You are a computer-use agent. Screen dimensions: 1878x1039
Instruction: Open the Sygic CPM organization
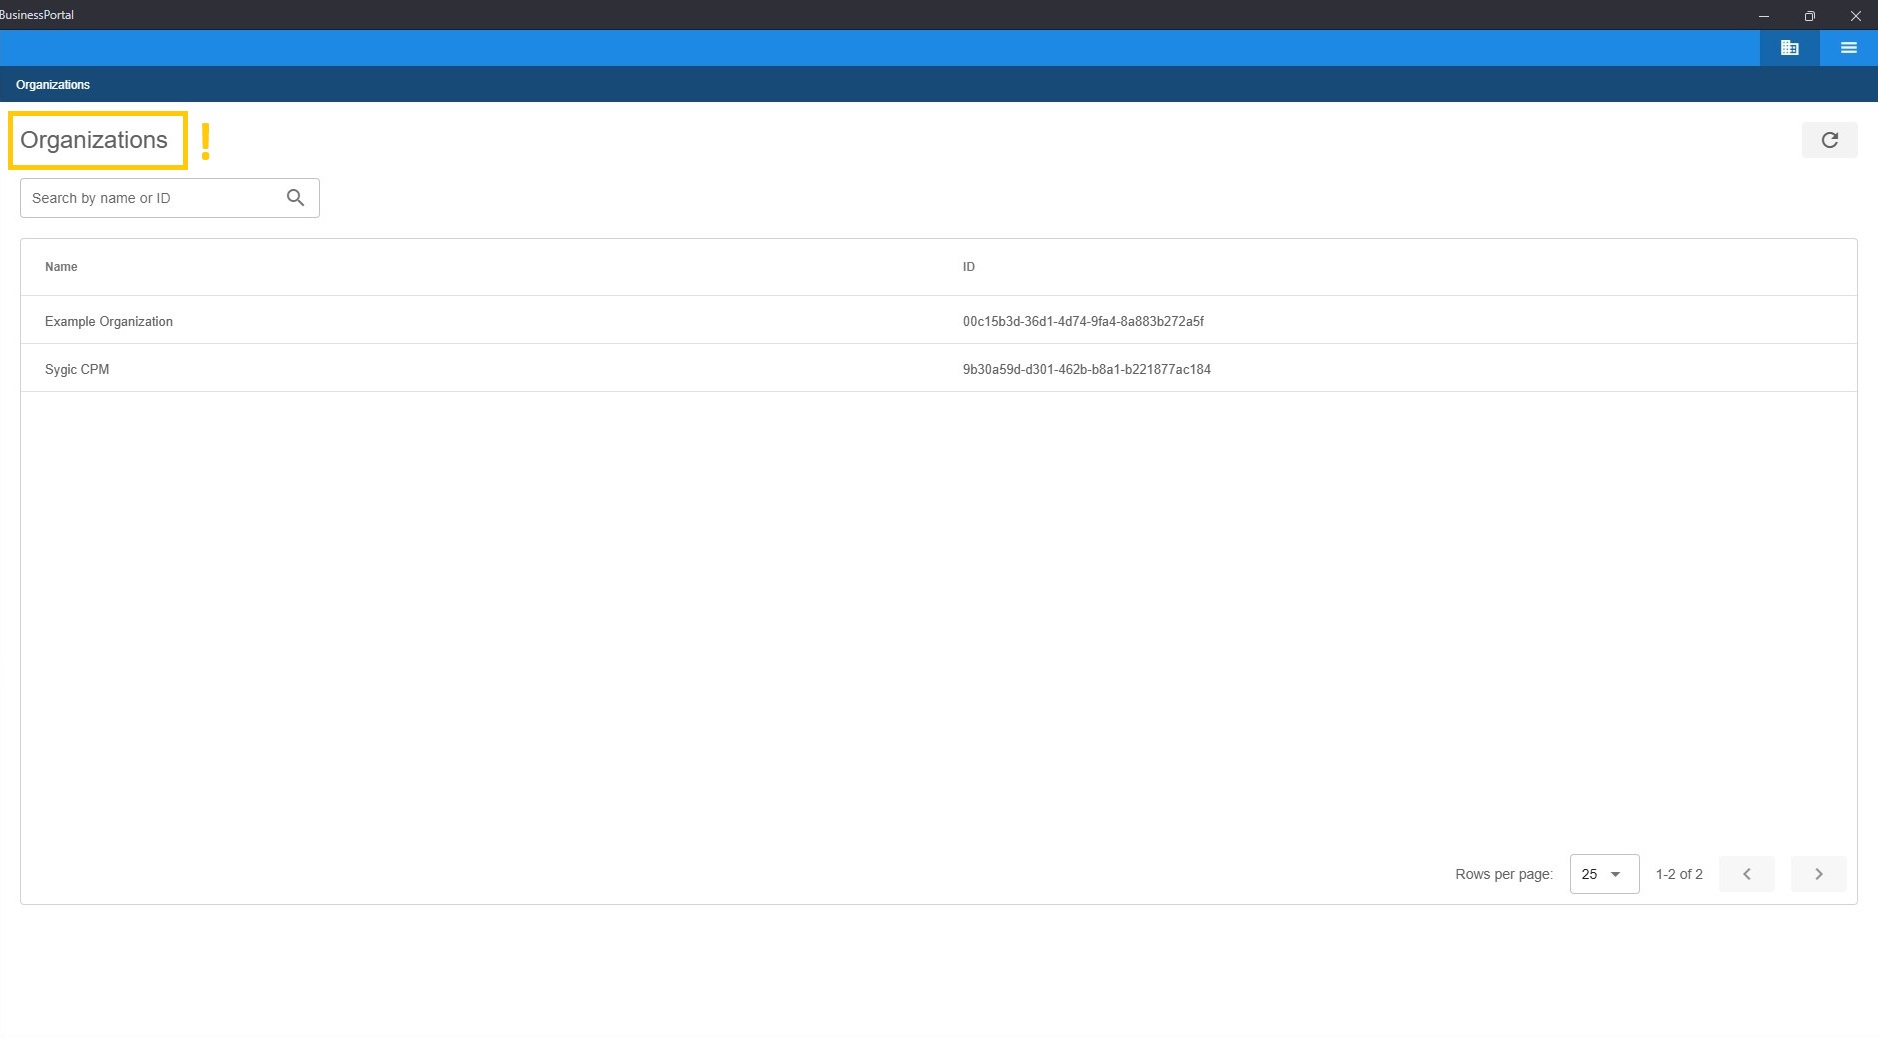[77, 369]
